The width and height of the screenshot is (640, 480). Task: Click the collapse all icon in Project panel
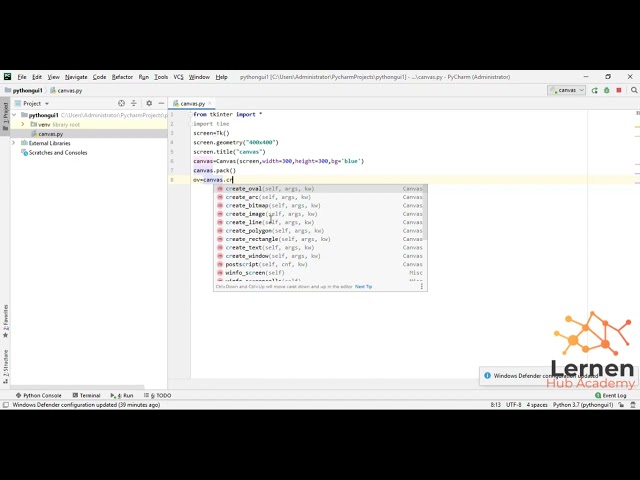pos(133,103)
